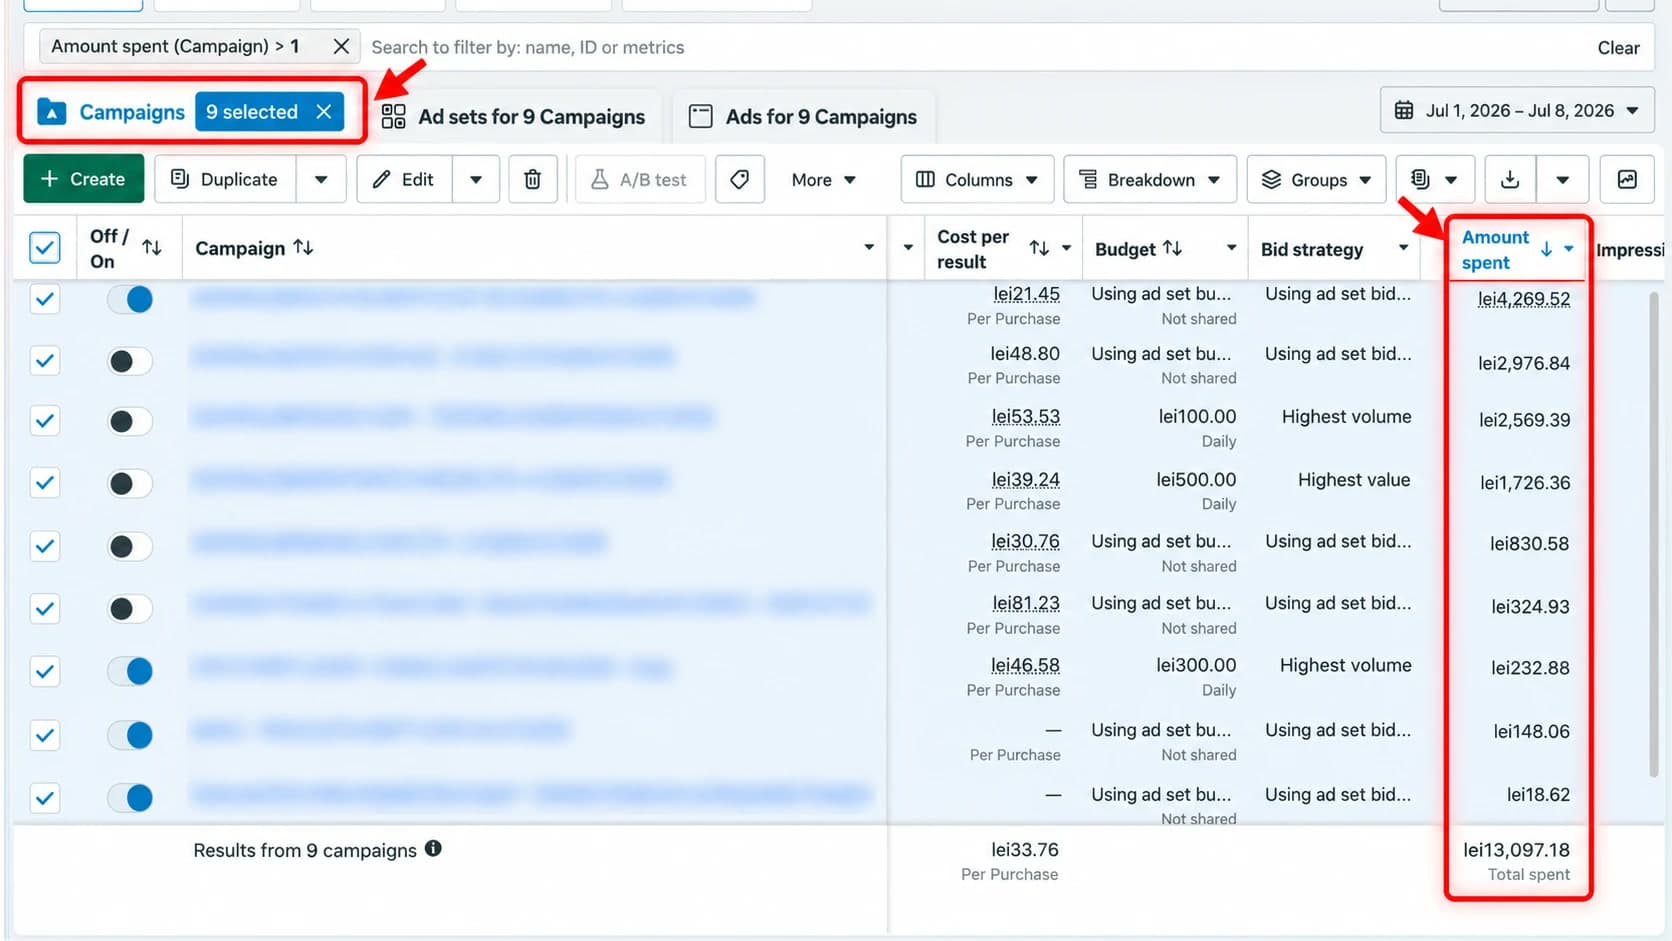This screenshot has width=1672, height=941.
Task: Clear the 9 selected campaigns X
Action: pyautogui.click(x=324, y=112)
